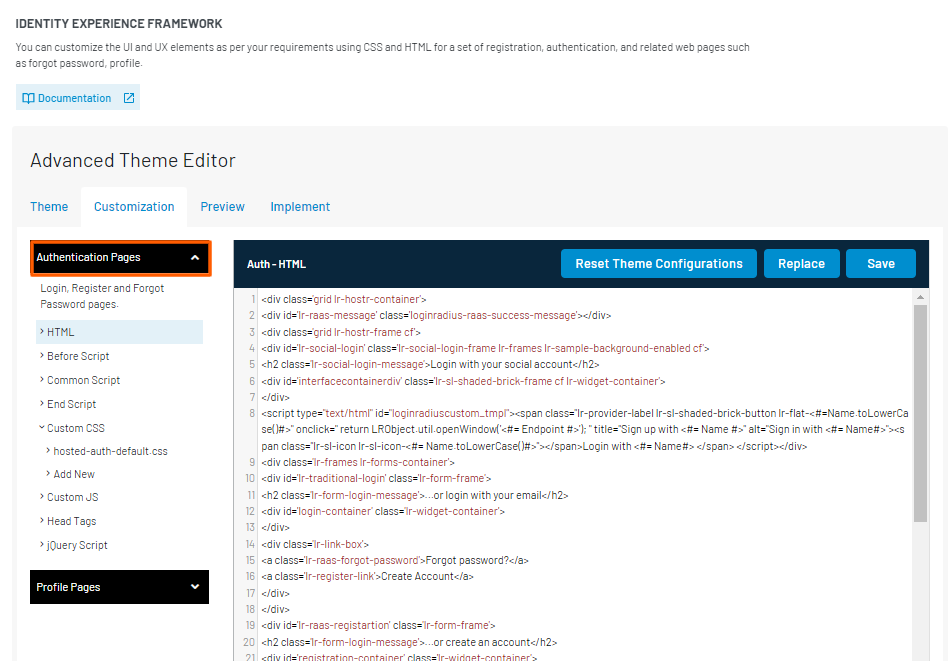Expand the Custom JS section

tap(71, 497)
